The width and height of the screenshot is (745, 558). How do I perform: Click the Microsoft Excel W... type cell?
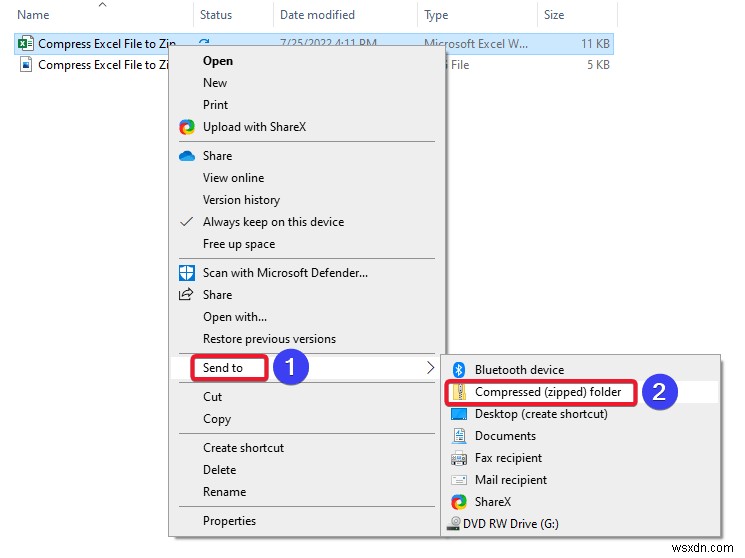(x=476, y=46)
